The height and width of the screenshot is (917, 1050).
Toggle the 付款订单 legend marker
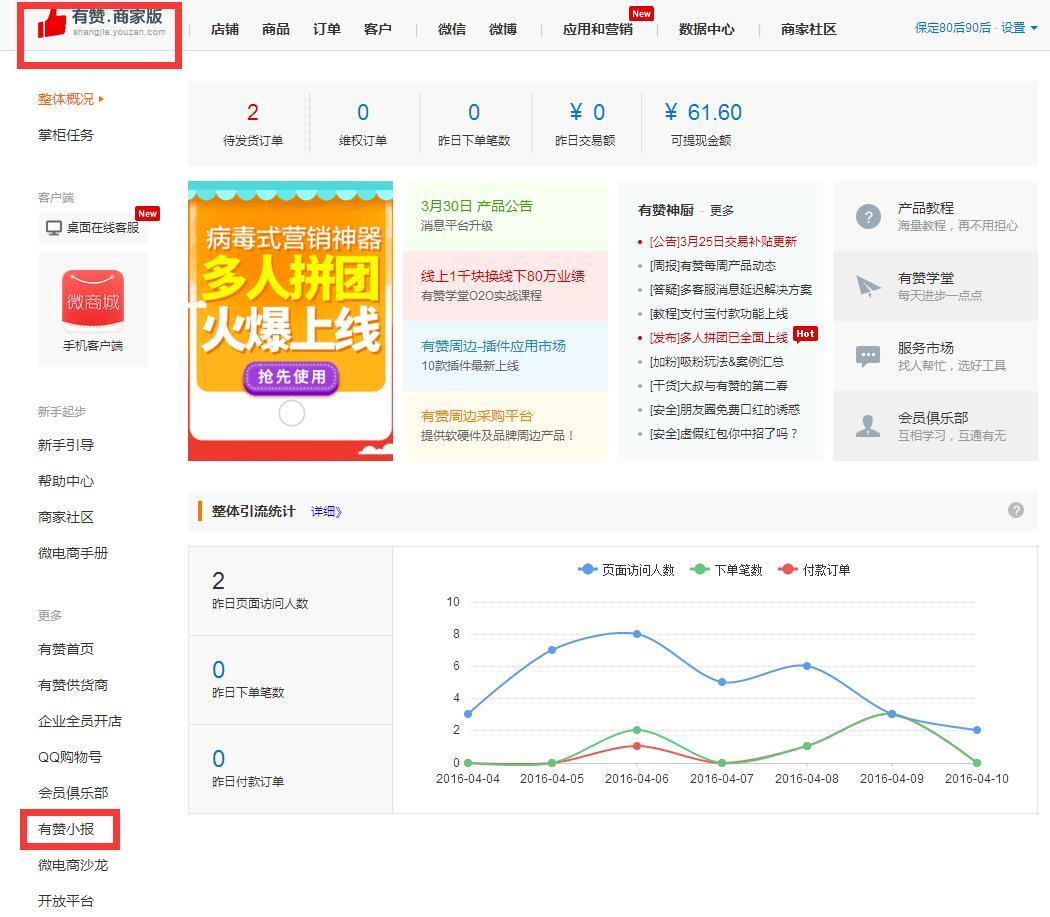click(x=788, y=569)
